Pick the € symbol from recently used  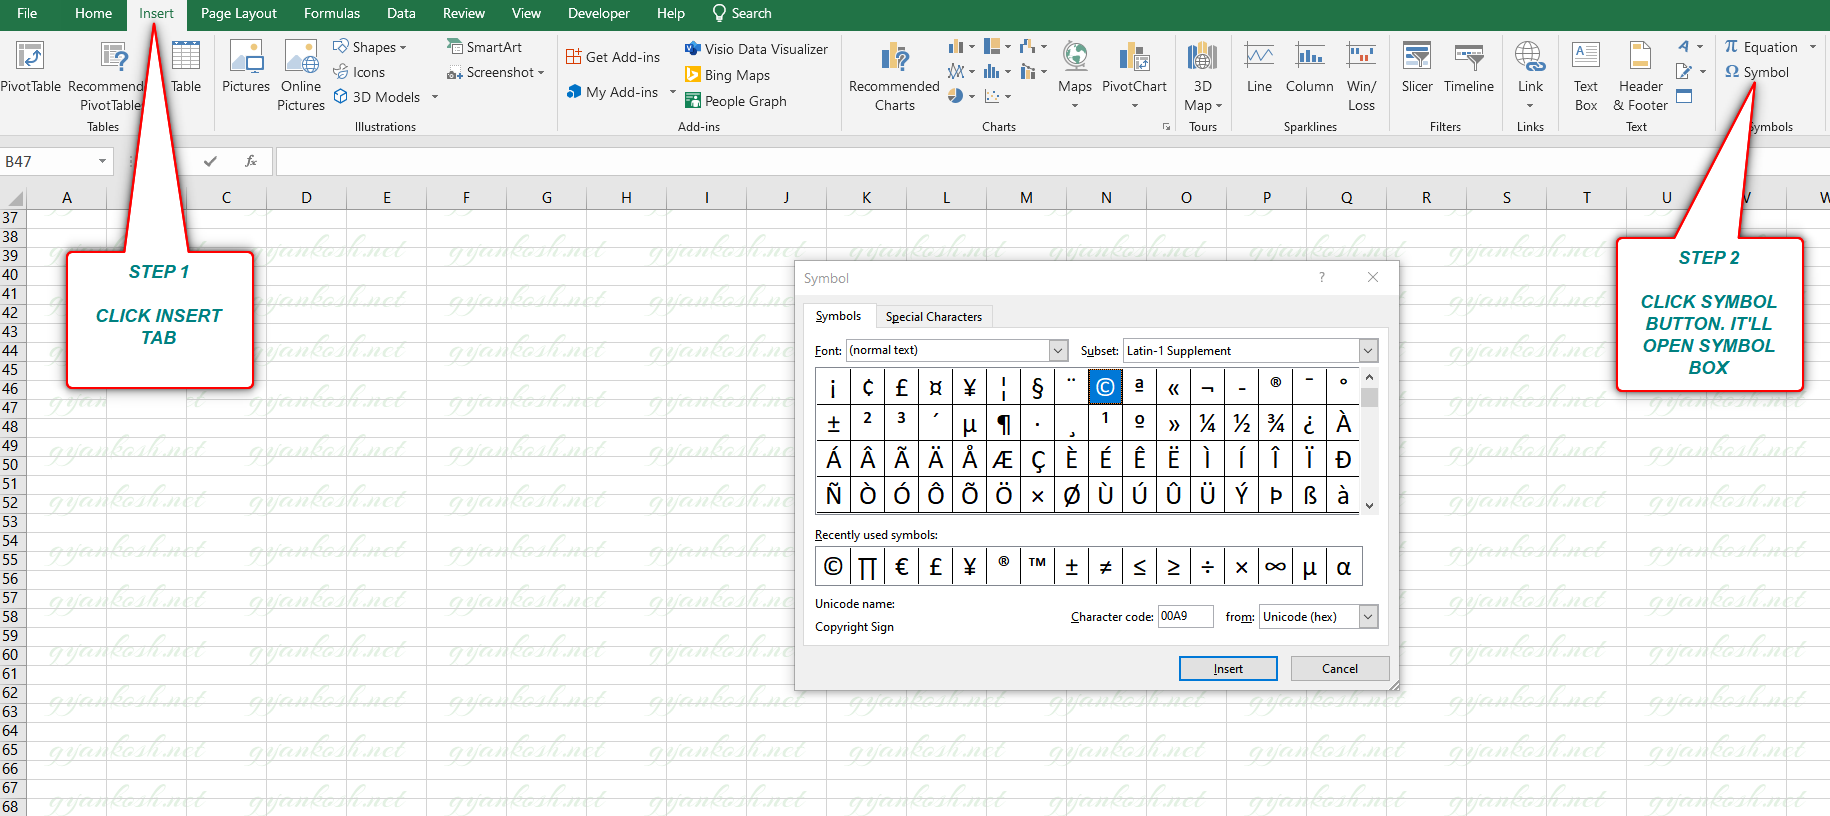901,567
